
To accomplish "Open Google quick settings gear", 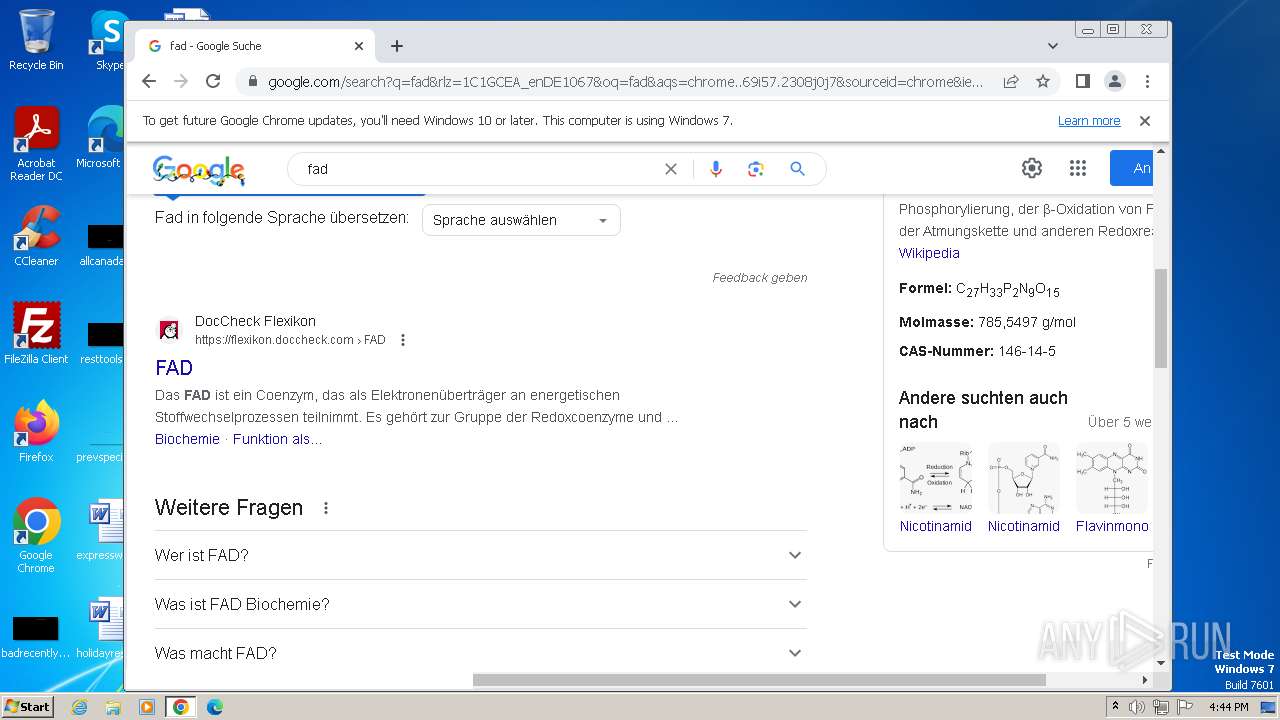I will 1032,168.
